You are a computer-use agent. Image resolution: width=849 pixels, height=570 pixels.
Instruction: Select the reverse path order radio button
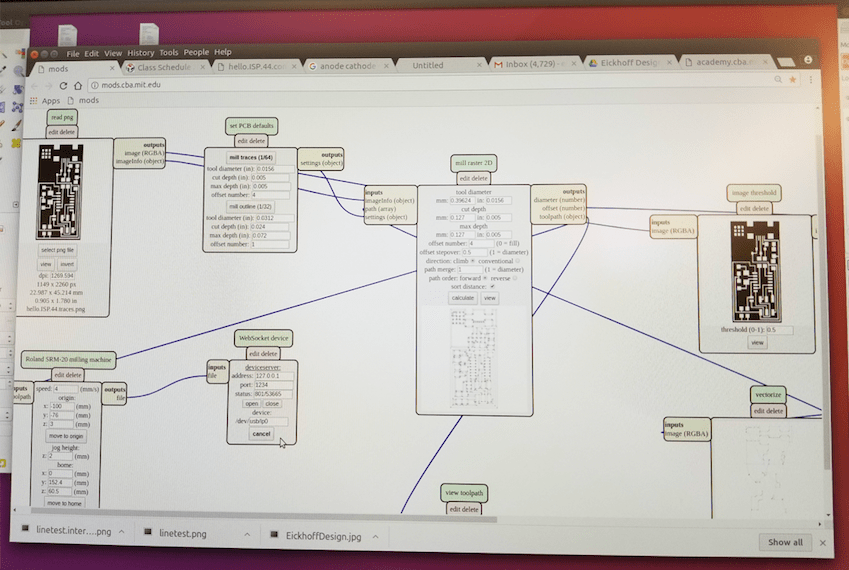point(515,278)
